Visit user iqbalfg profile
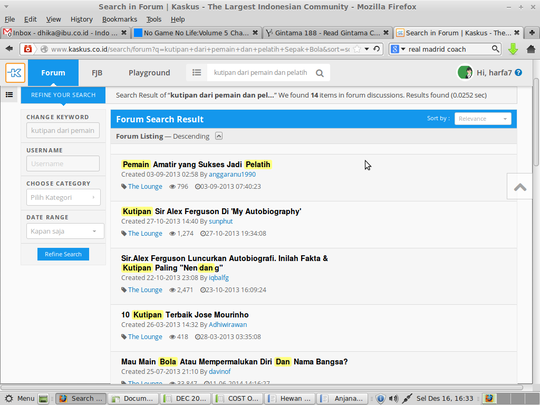The width and height of the screenshot is (540, 405). 219,278
